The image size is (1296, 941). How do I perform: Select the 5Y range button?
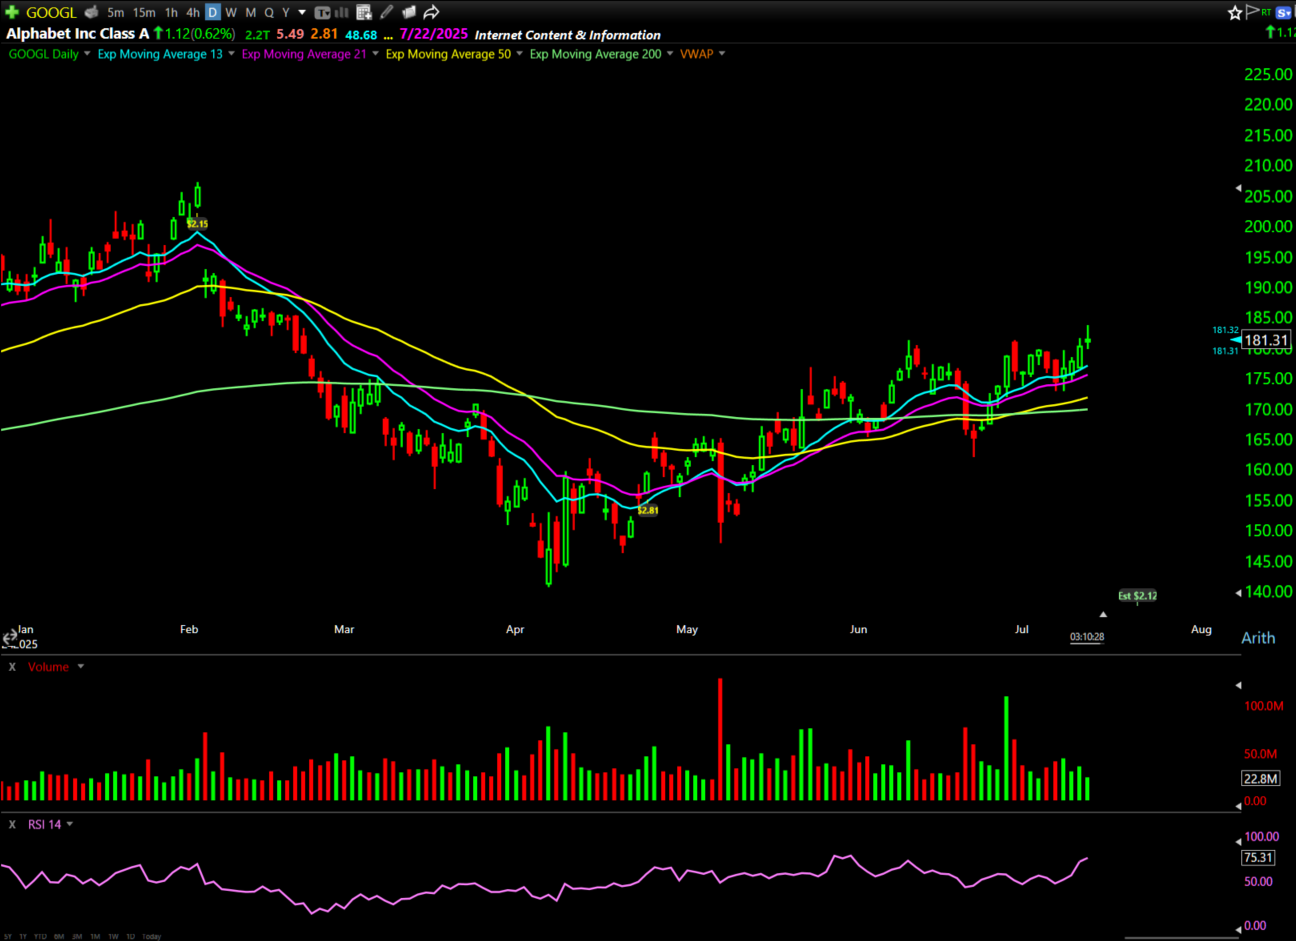click(x=7, y=937)
